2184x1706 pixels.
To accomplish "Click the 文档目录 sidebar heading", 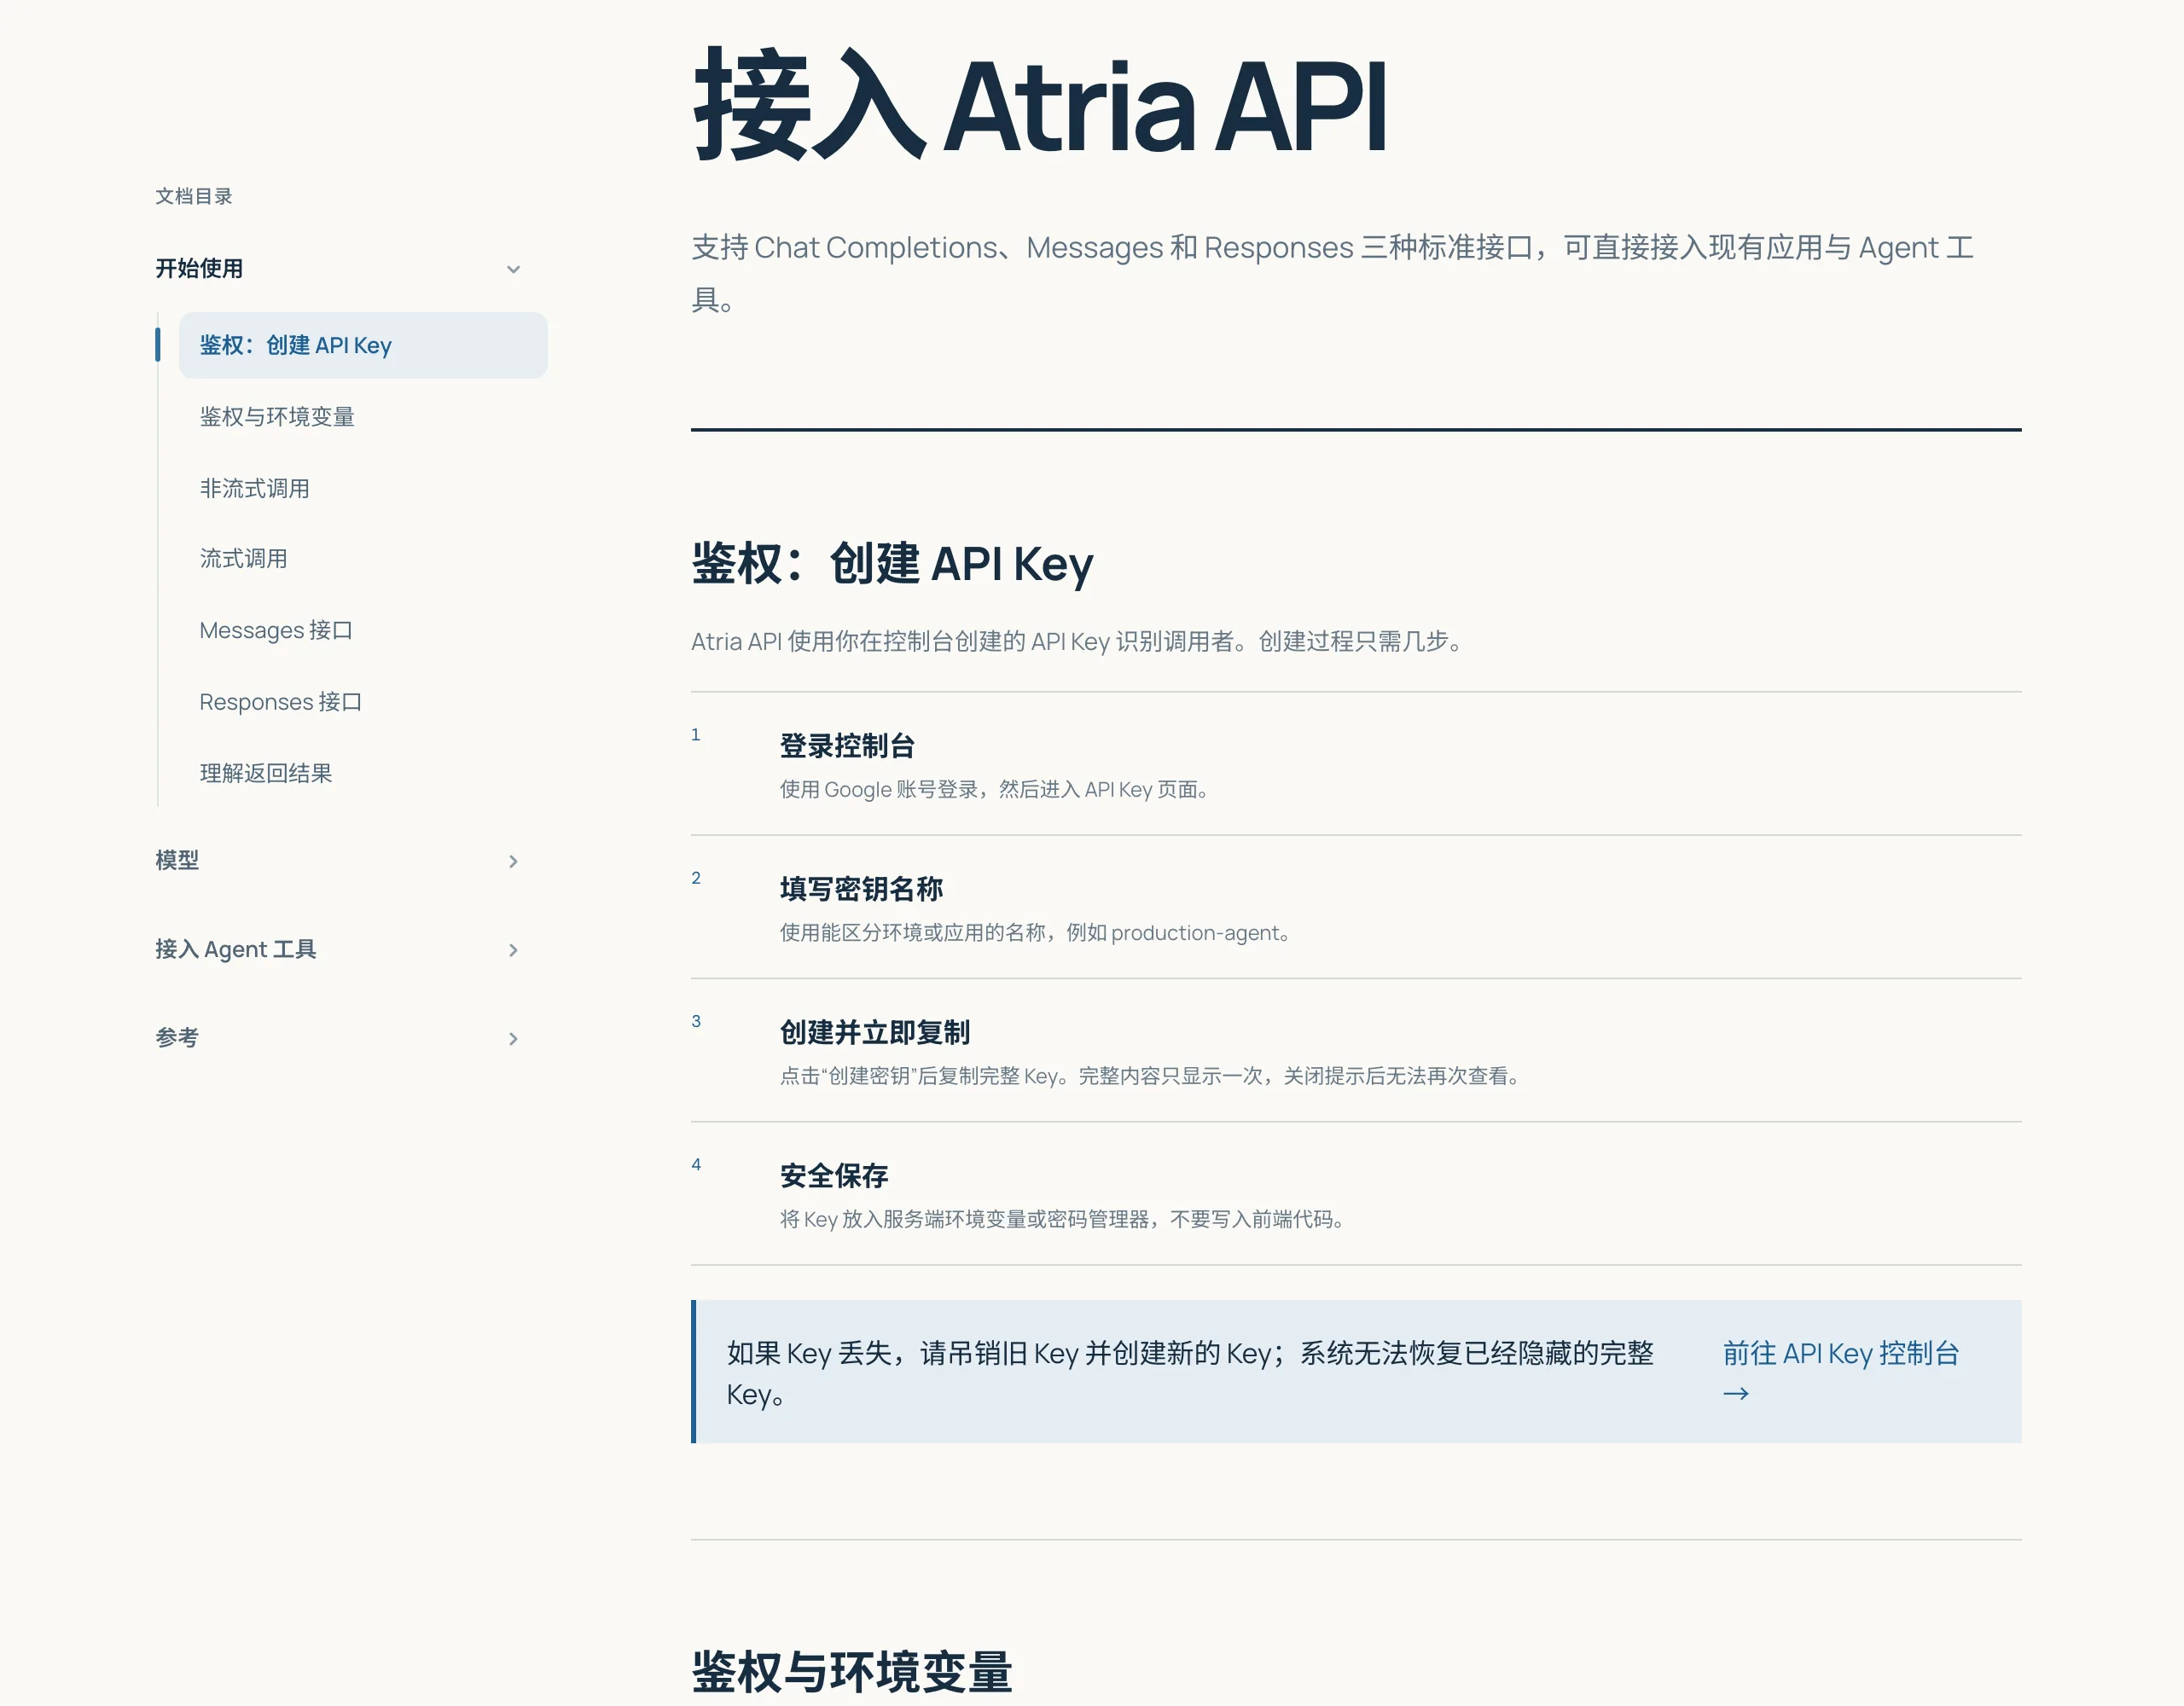I will tap(194, 196).
